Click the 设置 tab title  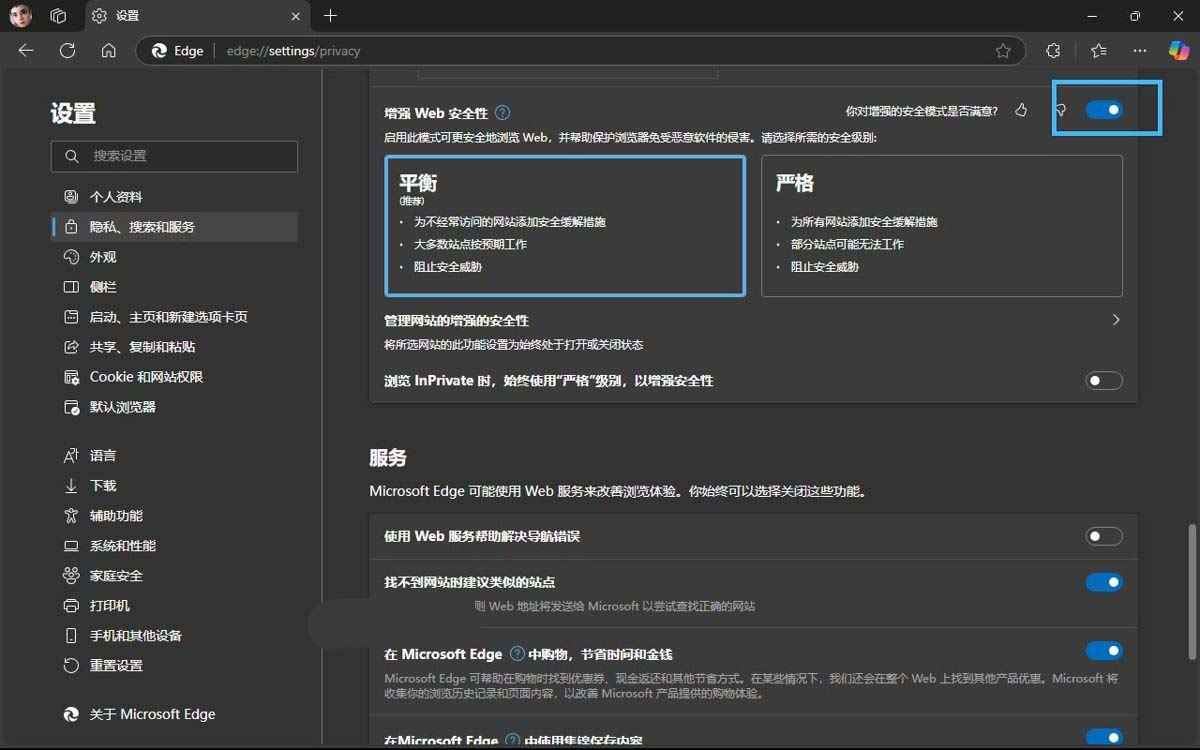(x=127, y=16)
